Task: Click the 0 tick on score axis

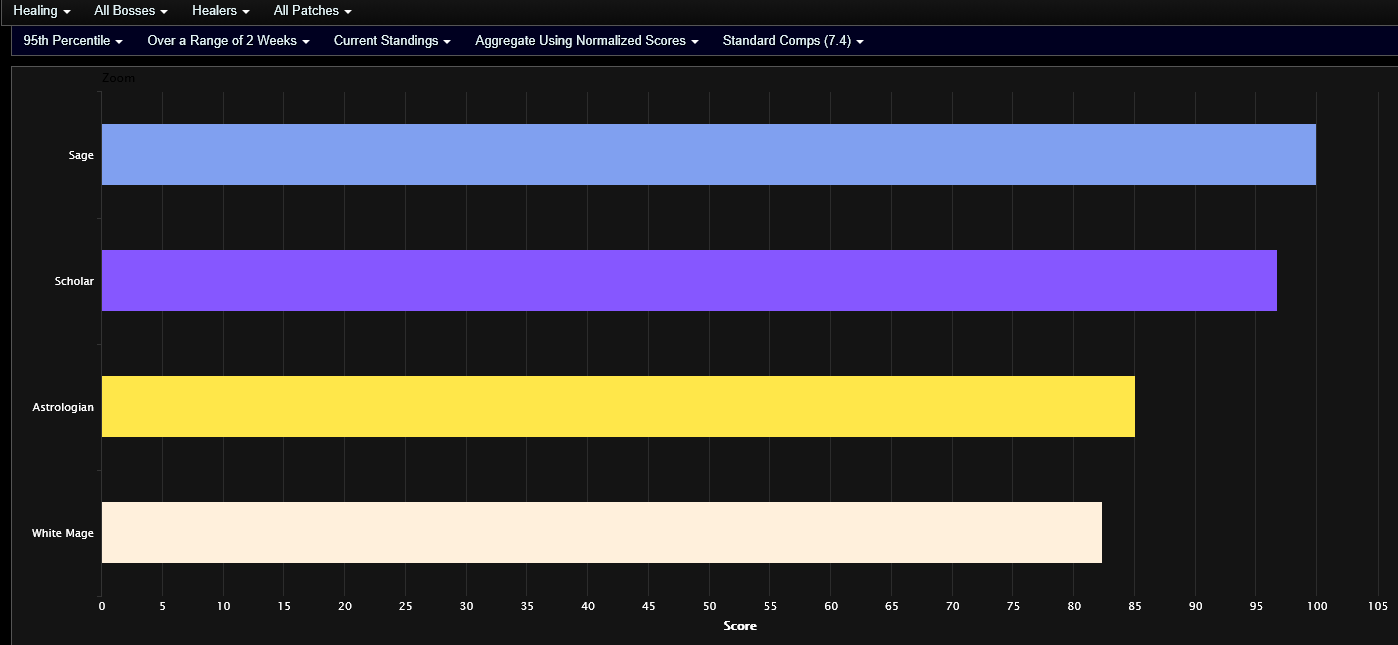Action: pos(101,606)
